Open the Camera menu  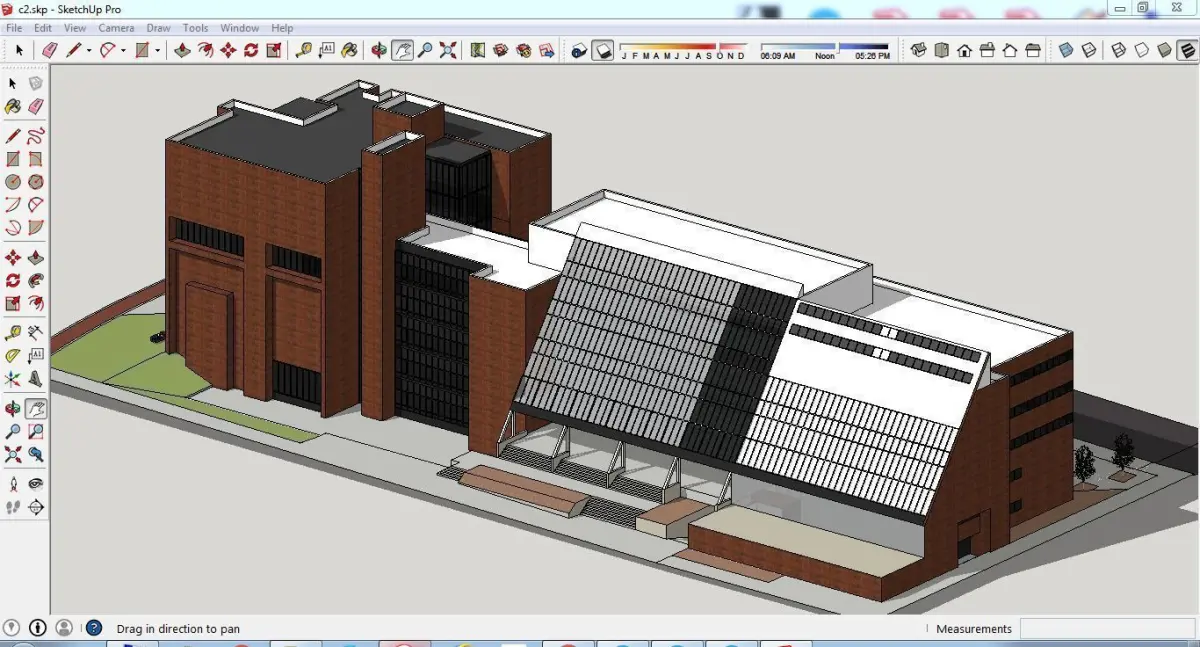(116, 28)
